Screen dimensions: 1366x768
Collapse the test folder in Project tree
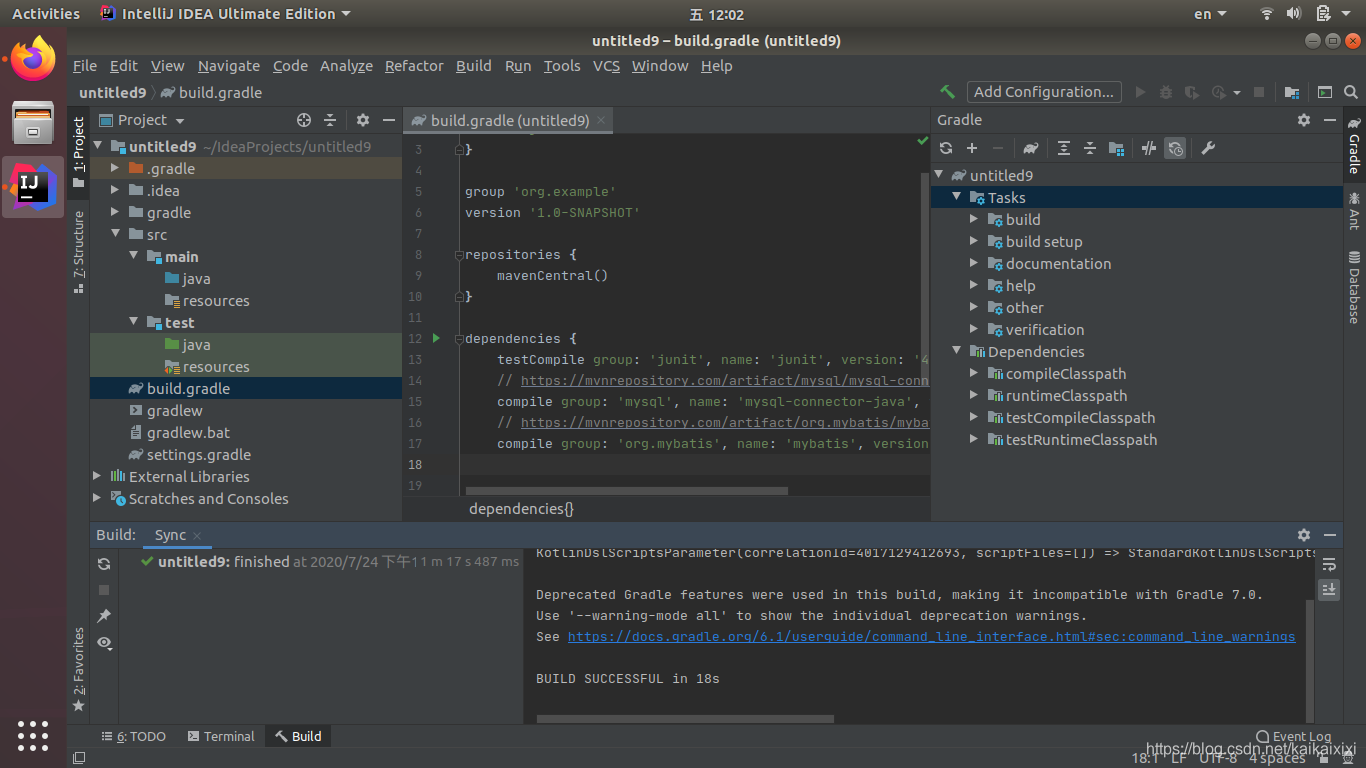tap(134, 323)
